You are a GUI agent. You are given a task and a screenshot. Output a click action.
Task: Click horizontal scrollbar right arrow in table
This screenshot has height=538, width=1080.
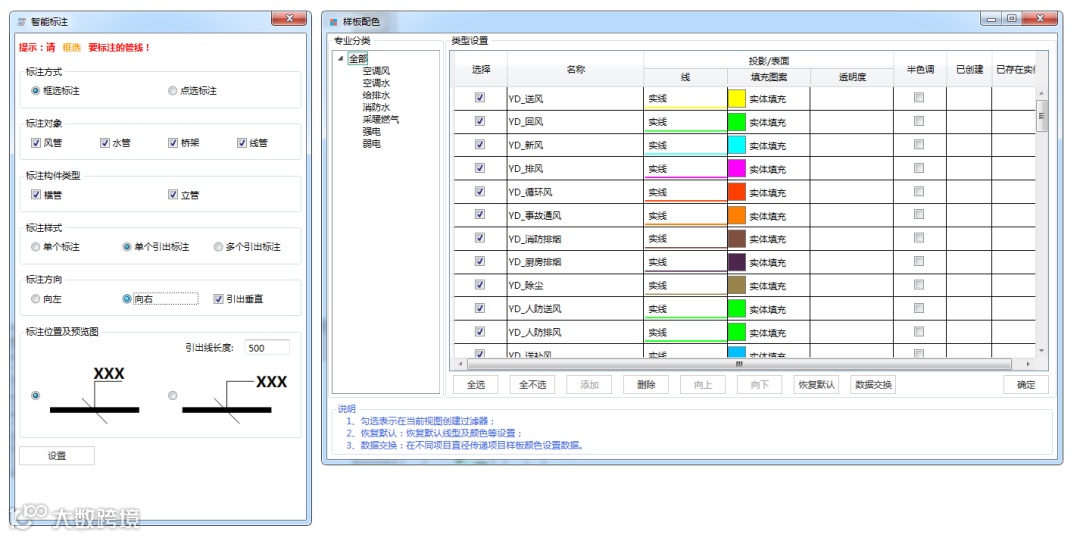point(1028,364)
